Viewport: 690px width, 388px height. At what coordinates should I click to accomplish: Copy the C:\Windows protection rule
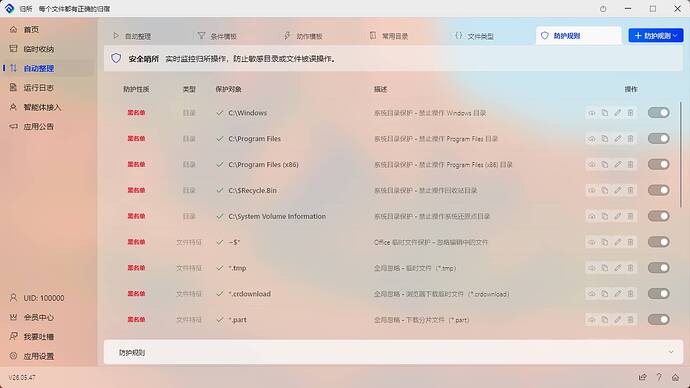click(x=605, y=113)
